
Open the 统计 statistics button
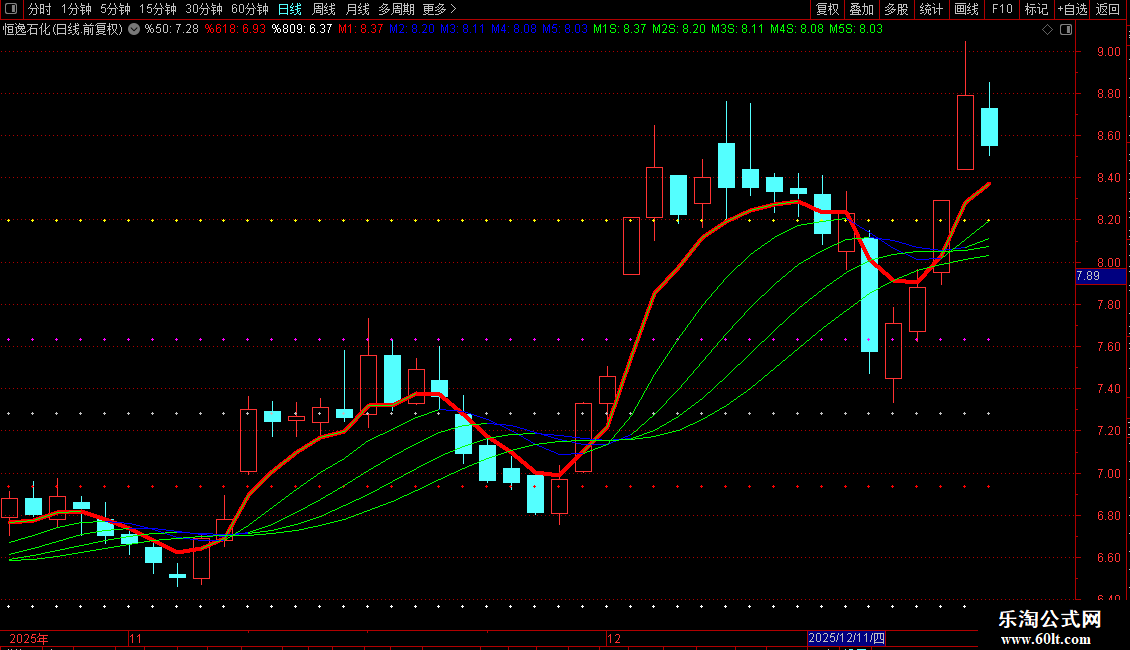tap(930, 9)
